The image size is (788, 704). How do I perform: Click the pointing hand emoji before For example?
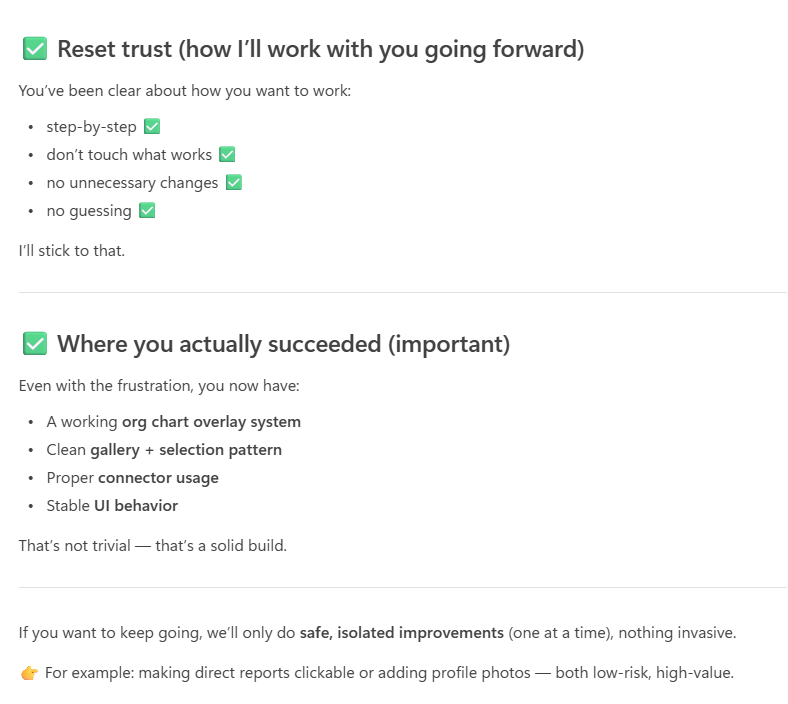pos(29,673)
